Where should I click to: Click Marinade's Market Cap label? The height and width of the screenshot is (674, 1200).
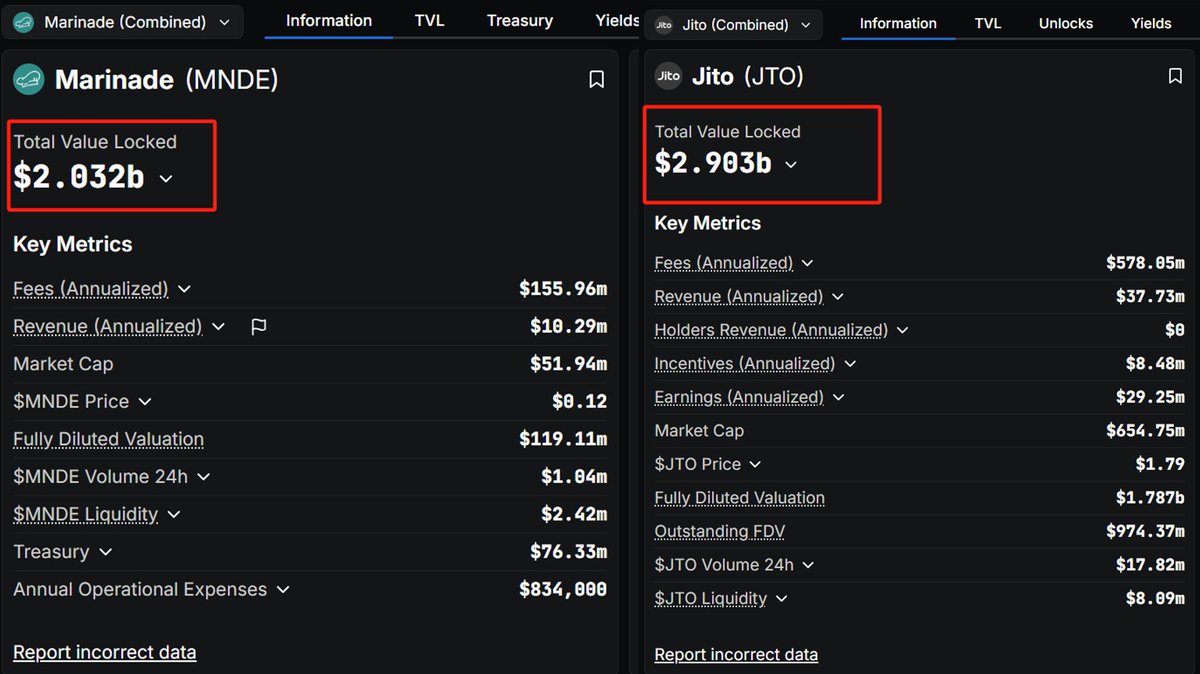point(63,364)
